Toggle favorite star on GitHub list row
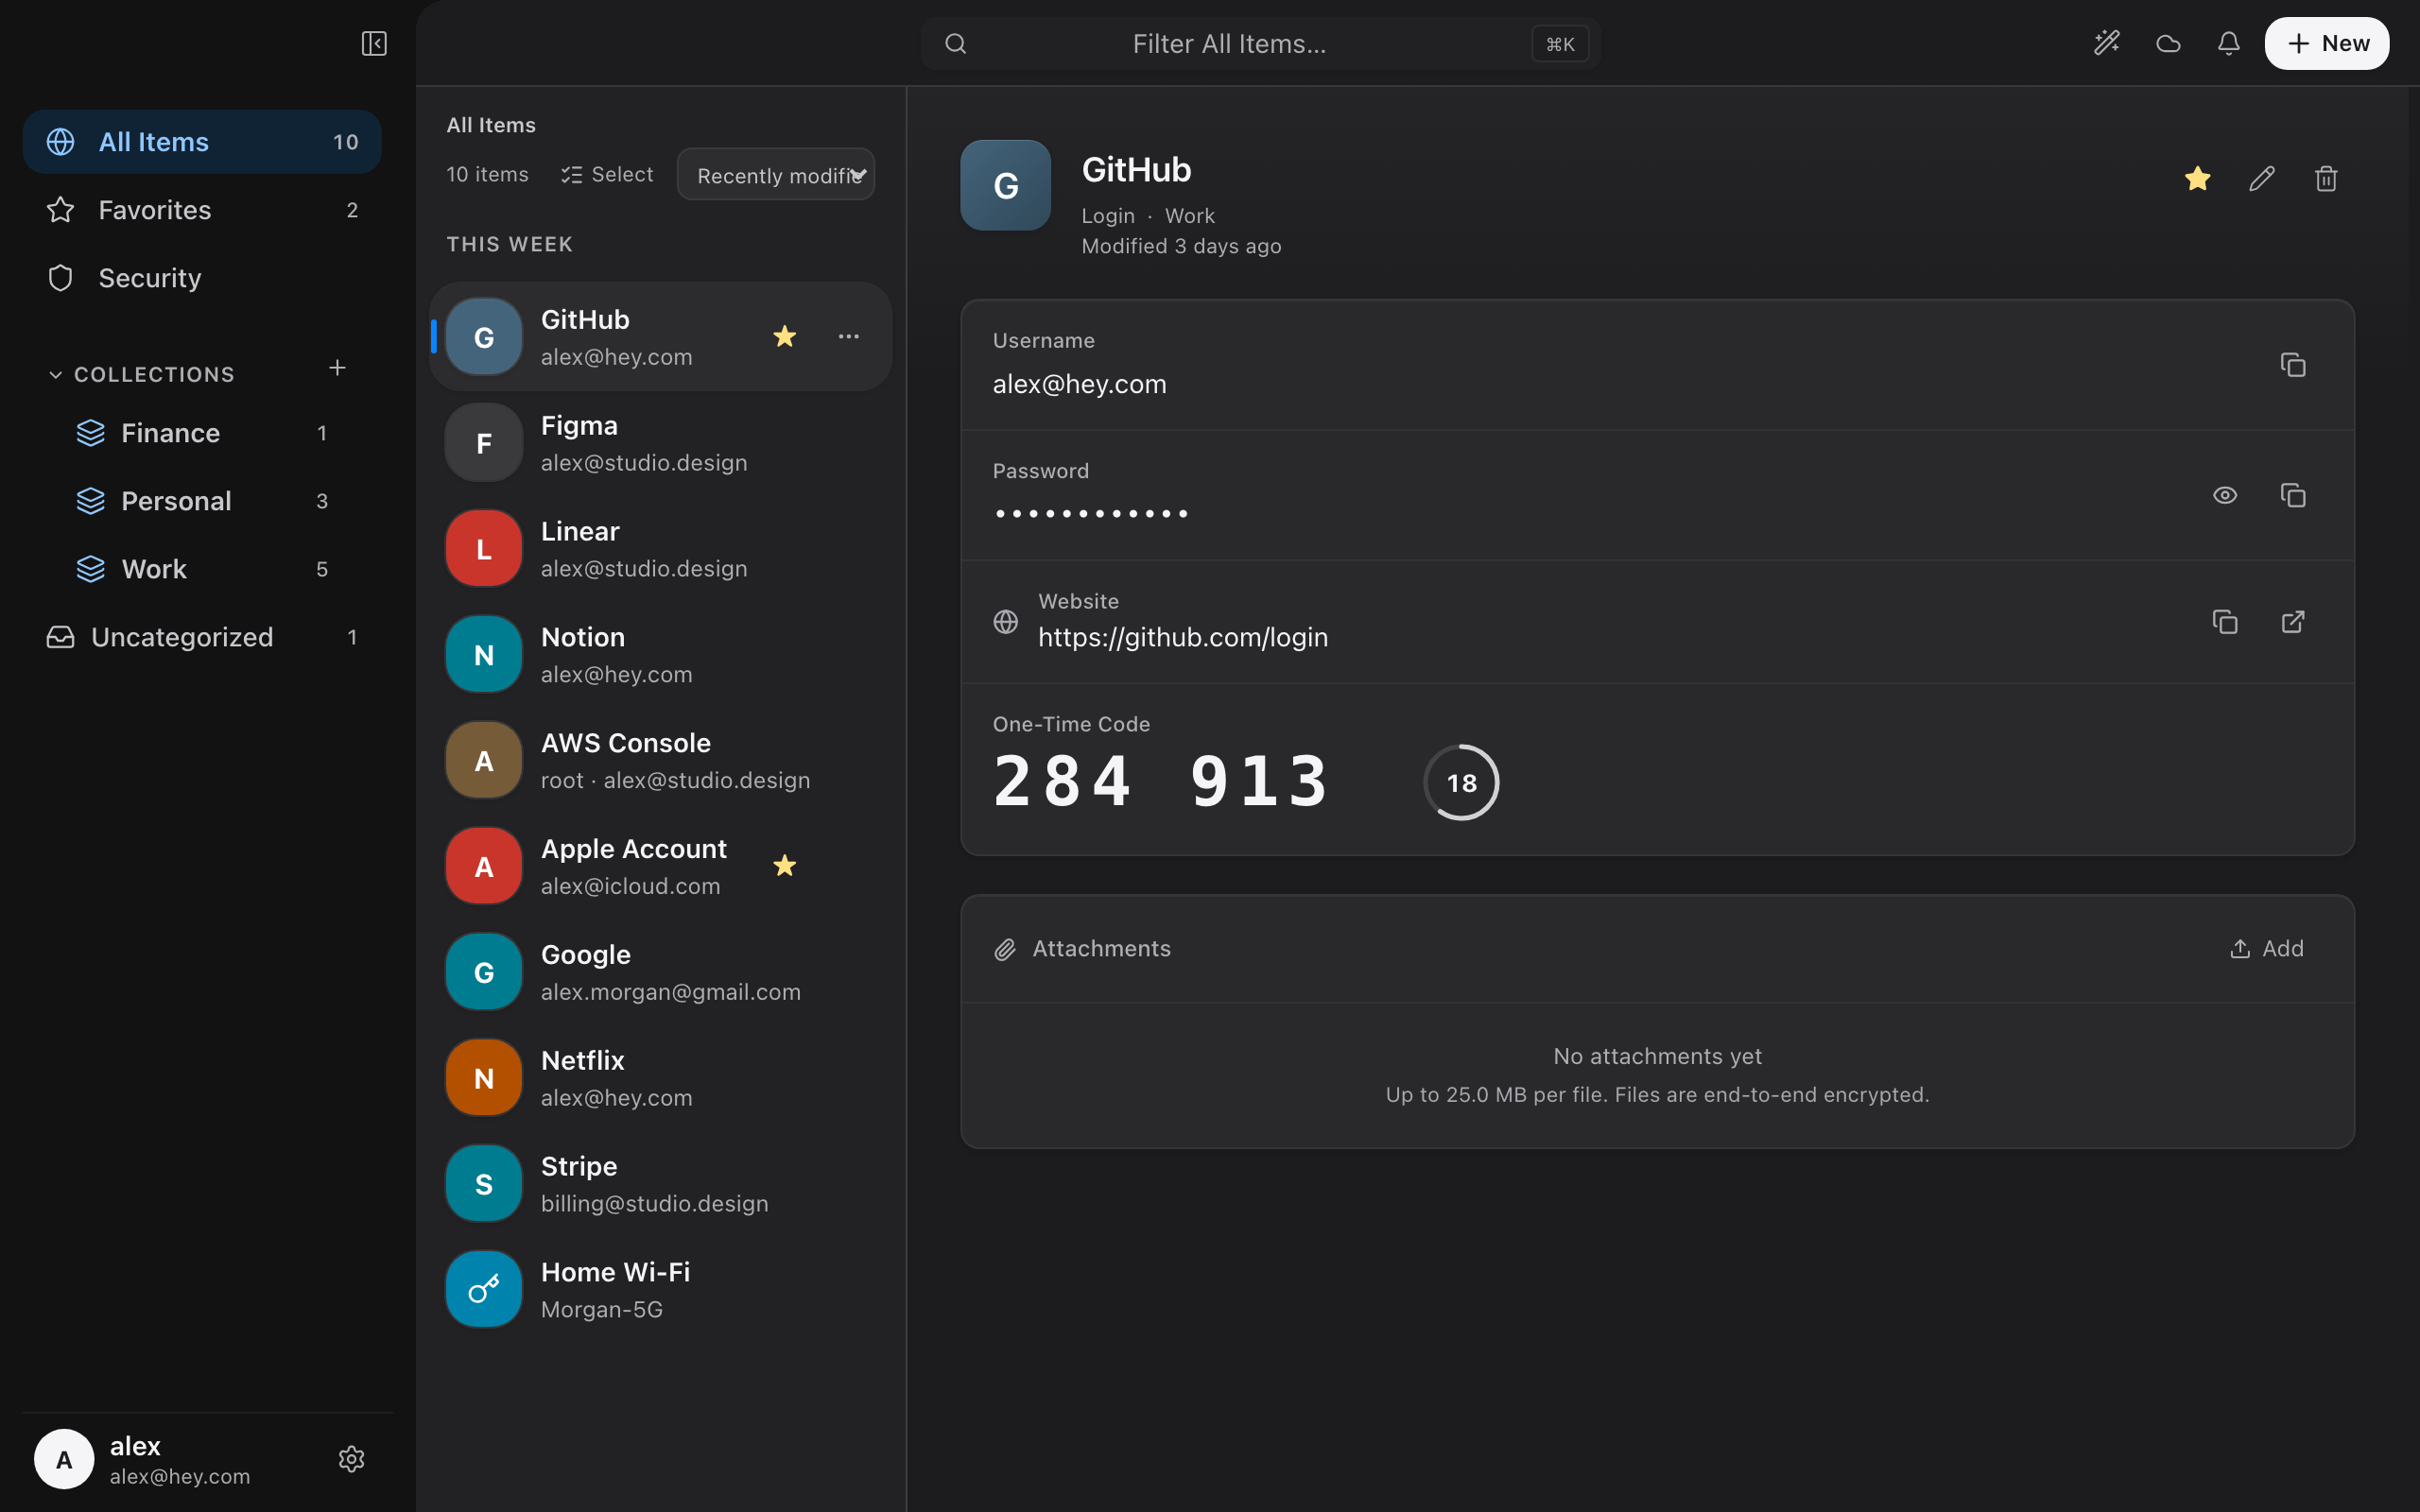This screenshot has height=1512, width=2420. click(785, 337)
